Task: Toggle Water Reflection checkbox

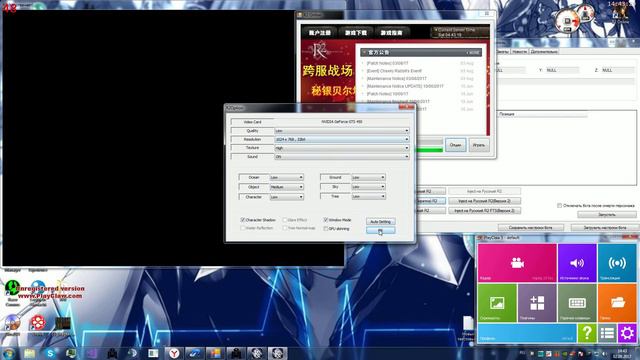Action: [257, 228]
